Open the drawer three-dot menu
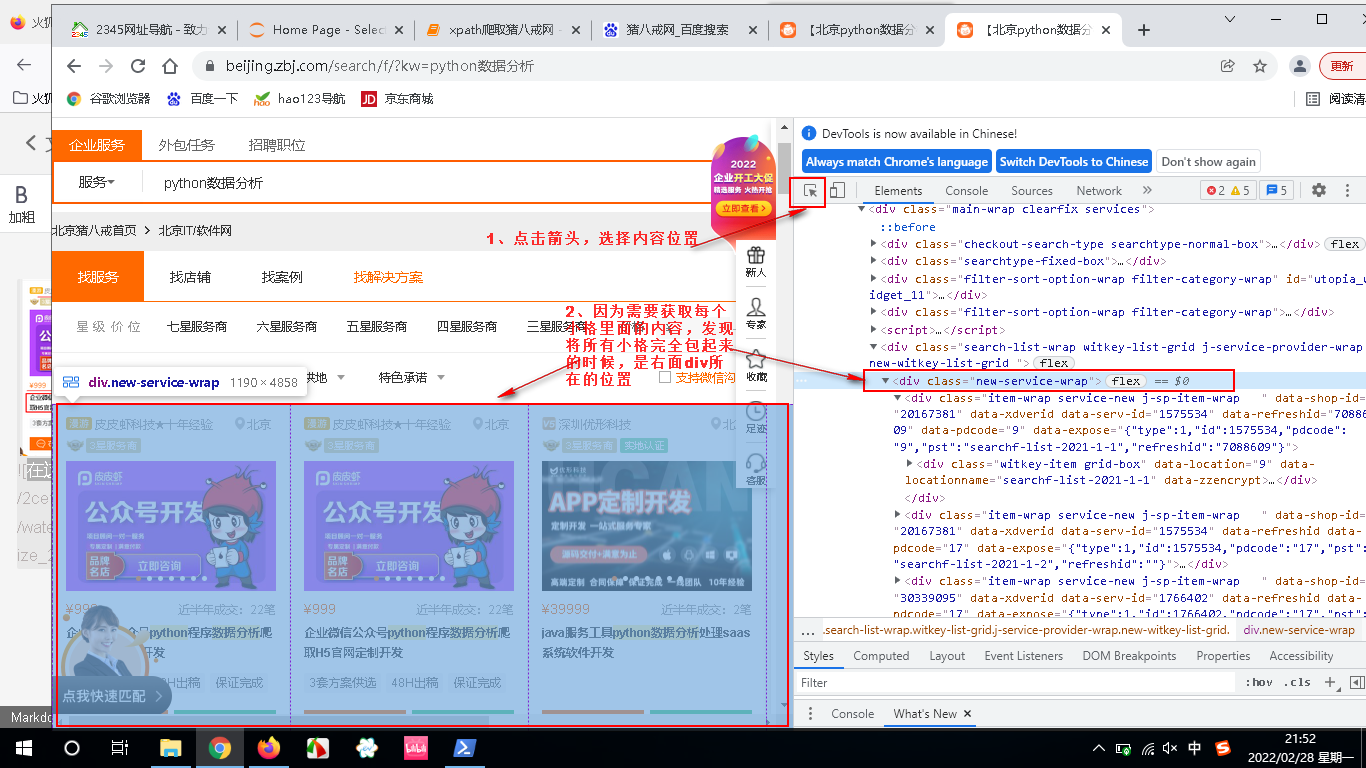This screenshot has width=1366, height=768. 810,714
